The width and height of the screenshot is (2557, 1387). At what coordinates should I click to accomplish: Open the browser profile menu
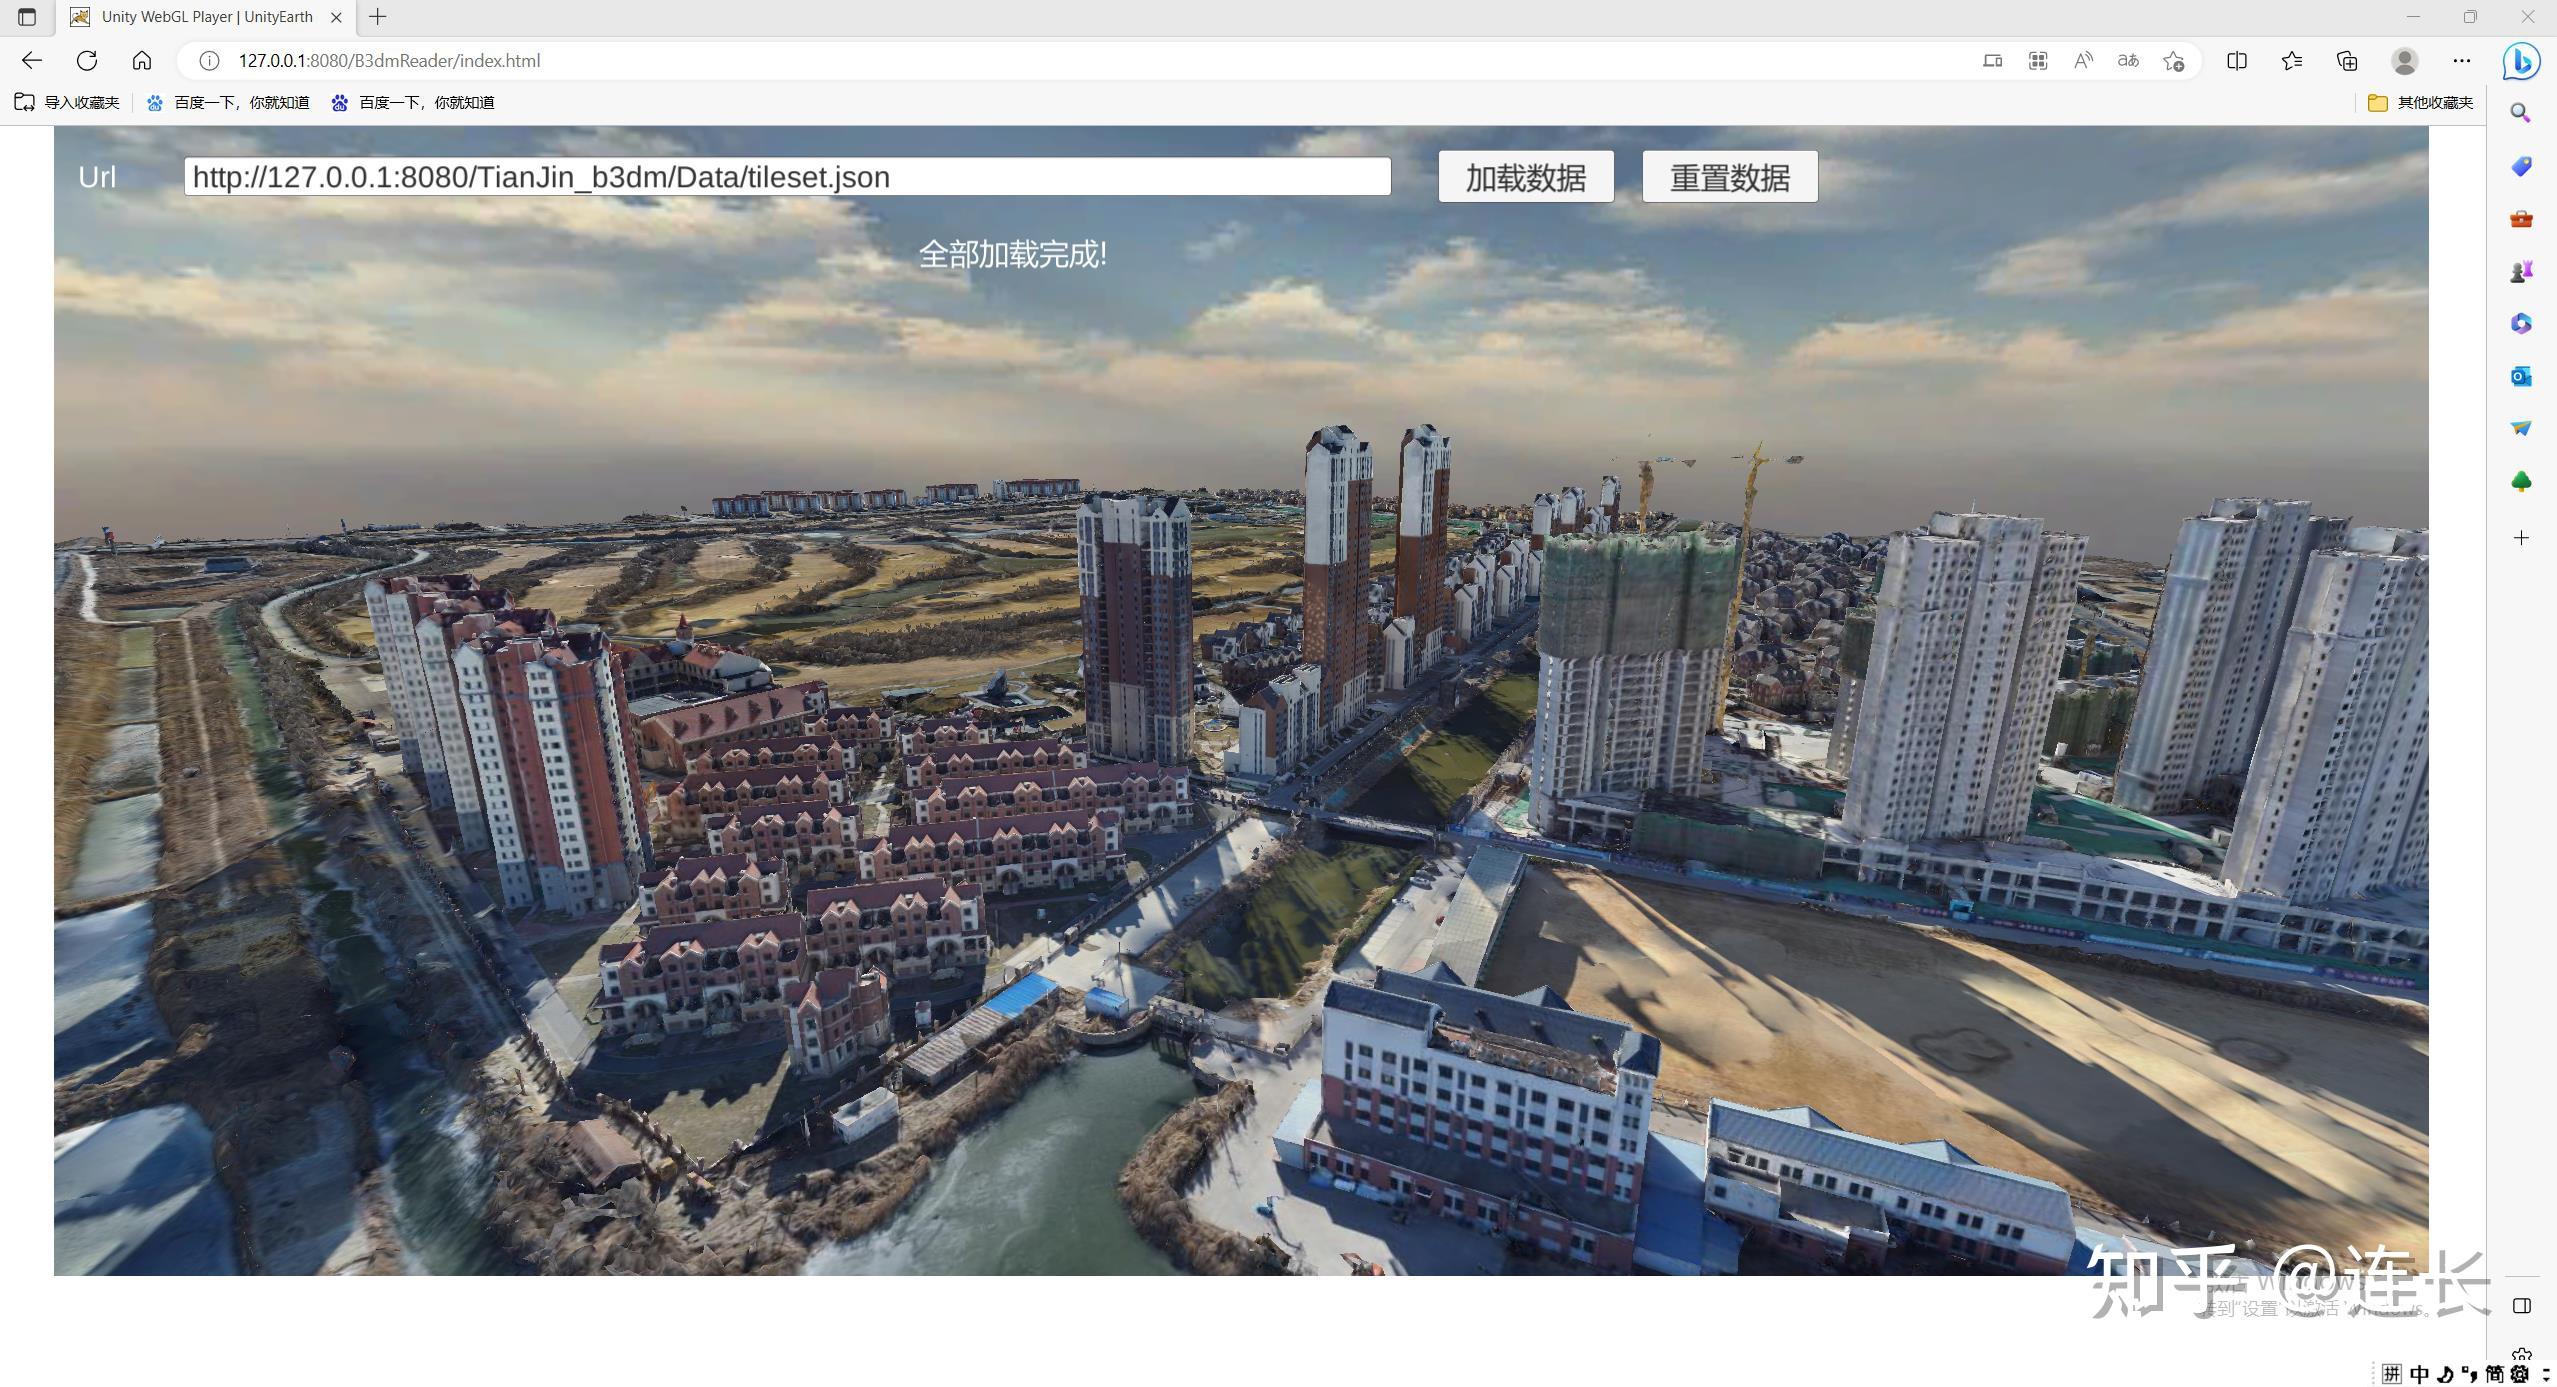pos(2403,61)
